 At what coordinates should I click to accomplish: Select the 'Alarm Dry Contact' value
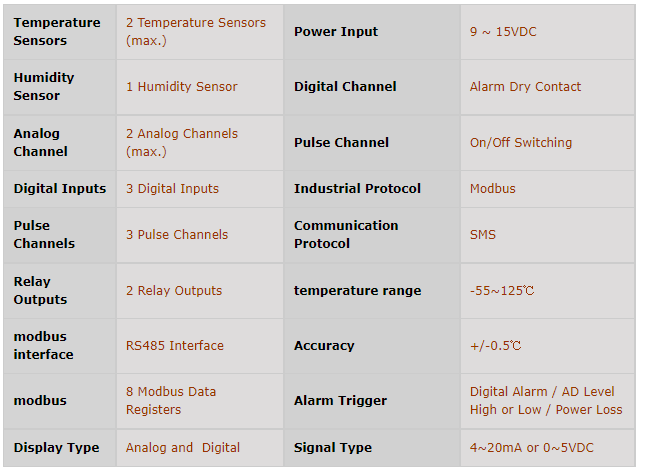pos(525,87)
